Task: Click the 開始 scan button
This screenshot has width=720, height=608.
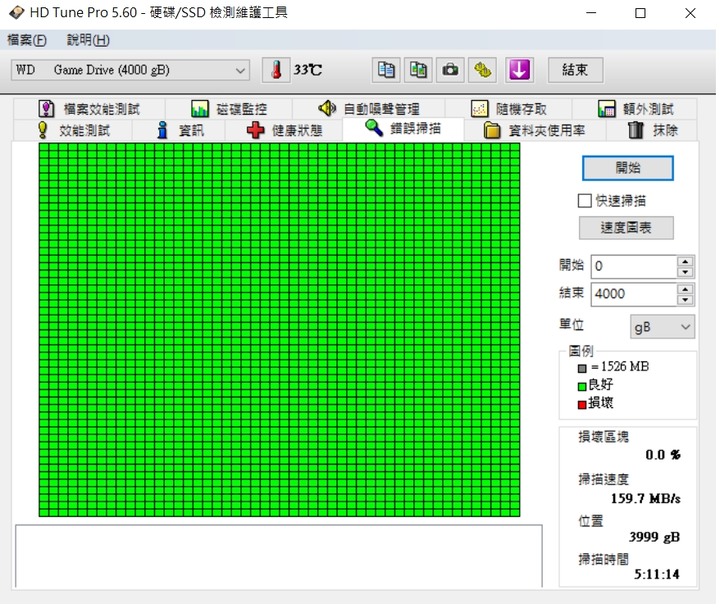Action: coord(627,168)
